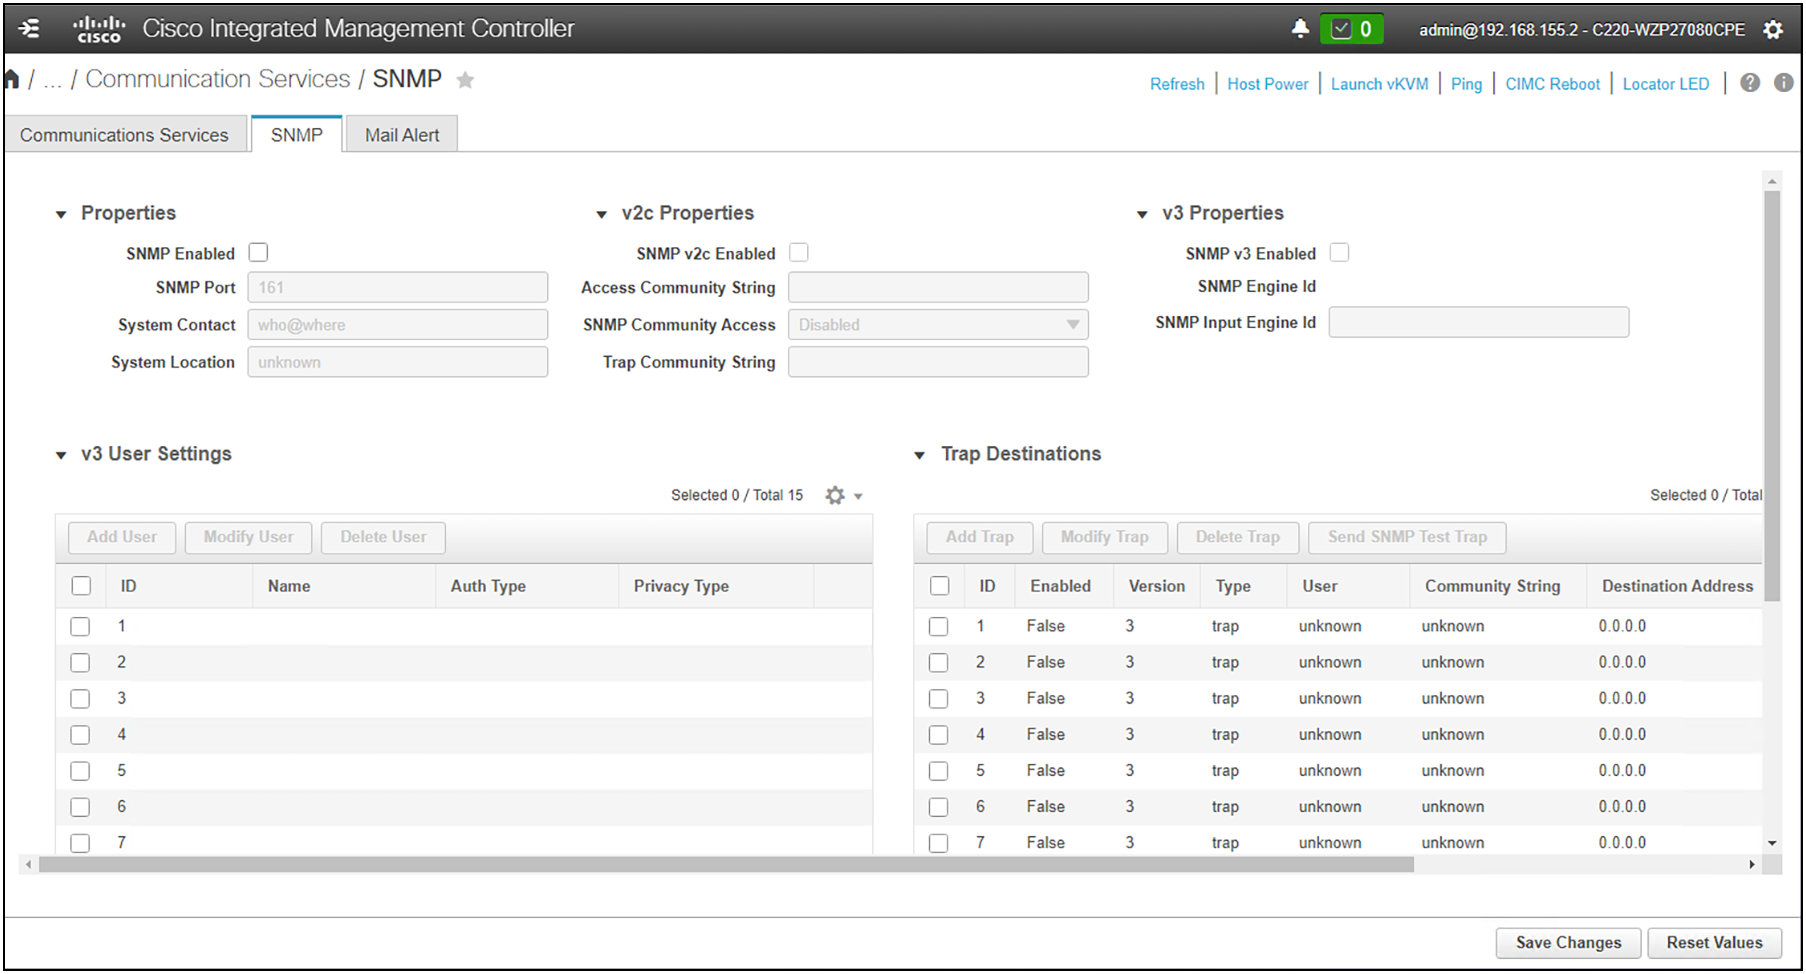This screenshot has height=974, width=1806.
Task: Click the Reset Values button
Action: coord(1715,943)
